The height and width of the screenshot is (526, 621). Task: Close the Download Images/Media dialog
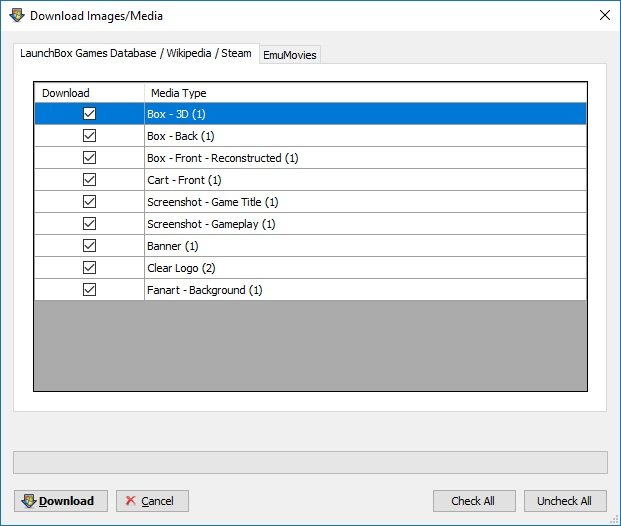pos(604,15)
